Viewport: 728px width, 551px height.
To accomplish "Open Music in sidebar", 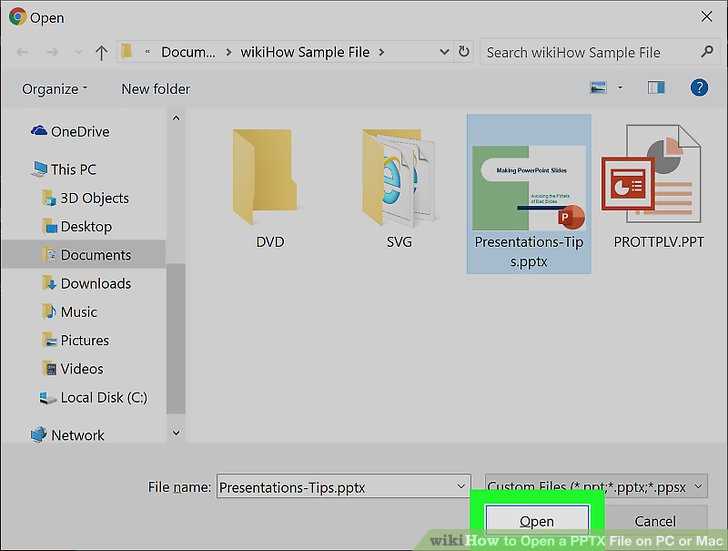I will click(69, 312).
